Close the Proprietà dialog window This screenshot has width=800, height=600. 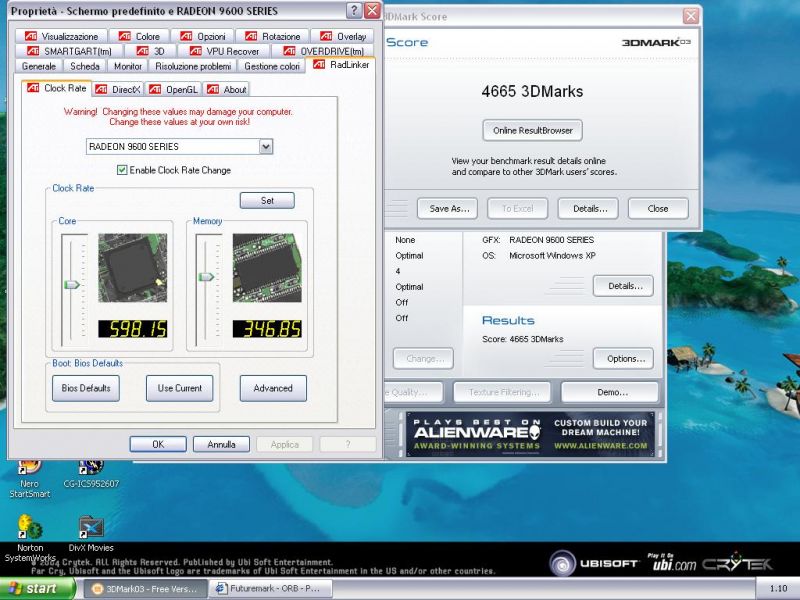(372, 10)
